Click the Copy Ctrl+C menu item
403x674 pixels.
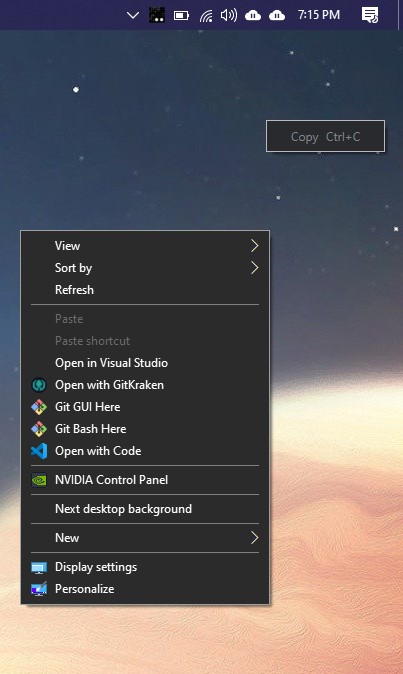pyautogui.click(x=325, y=136)
